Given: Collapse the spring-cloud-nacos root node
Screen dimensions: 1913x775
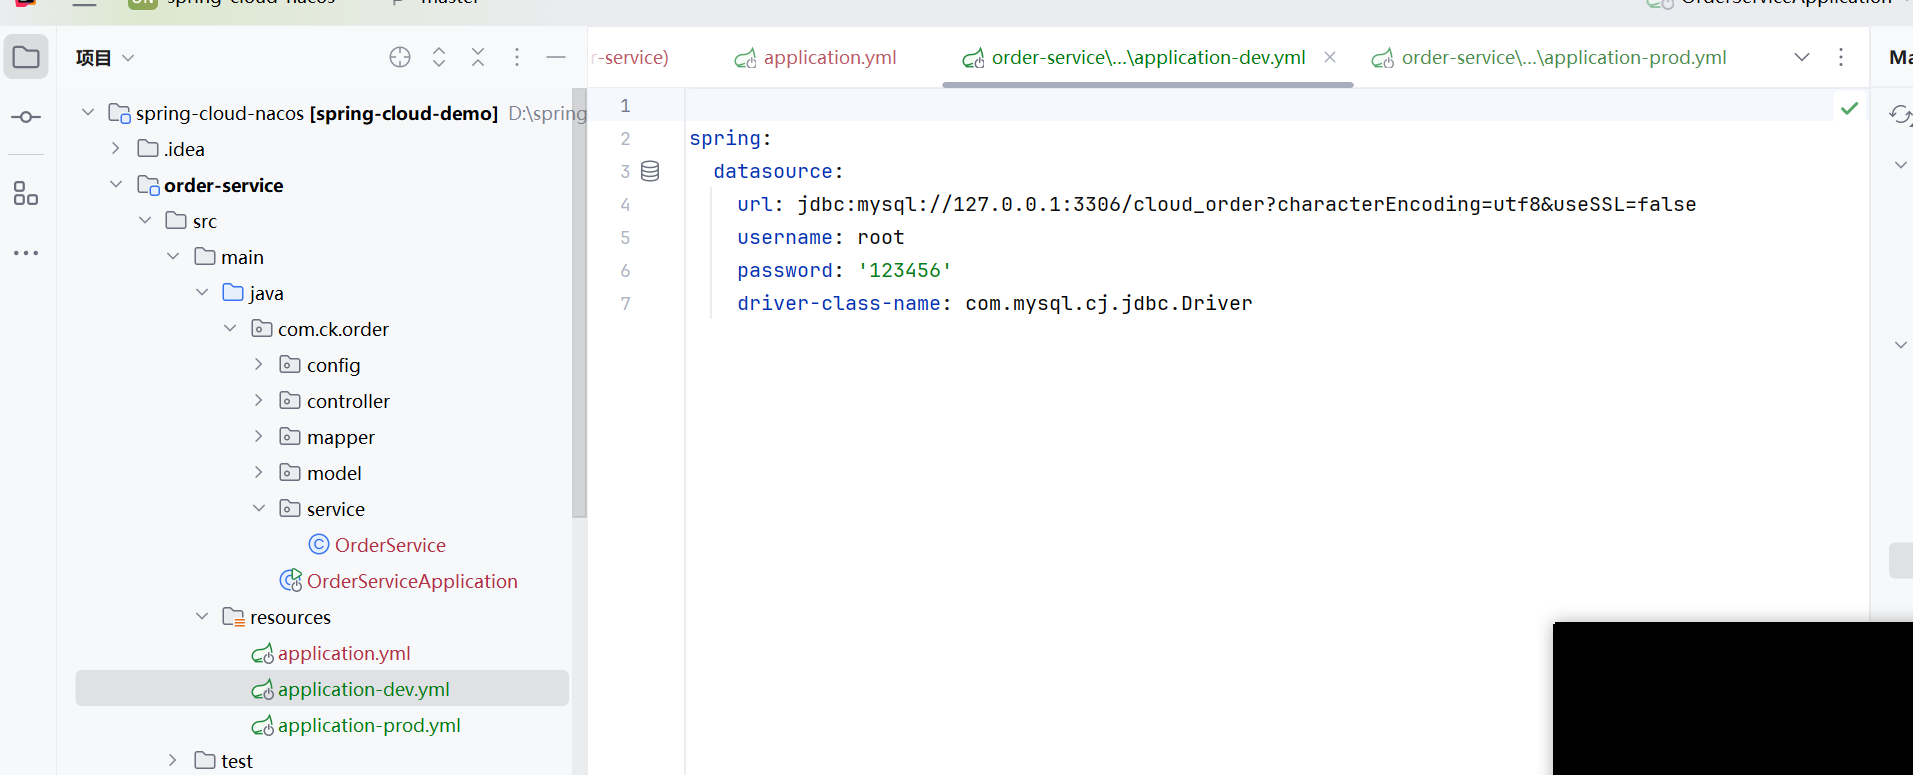Looking at the screenshot, I should click(88, 112).
